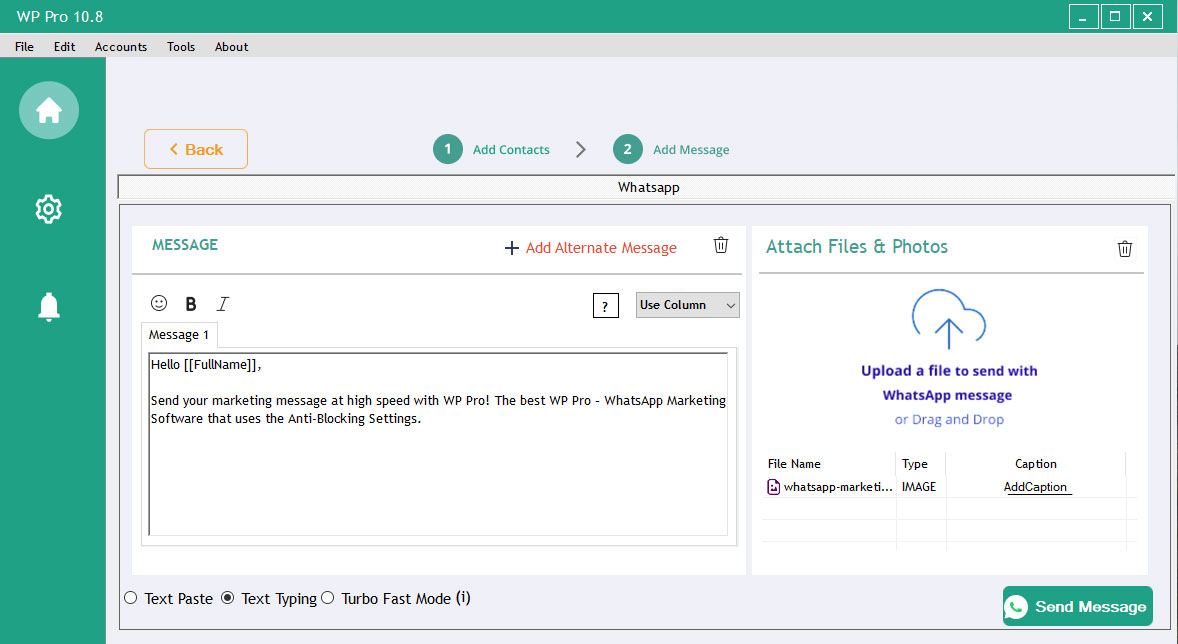The height and width of the screenshot is (644, 1178).
Task: Click the info (i) icon beside Turbo Fast Mode
Action: pos(464,598)
